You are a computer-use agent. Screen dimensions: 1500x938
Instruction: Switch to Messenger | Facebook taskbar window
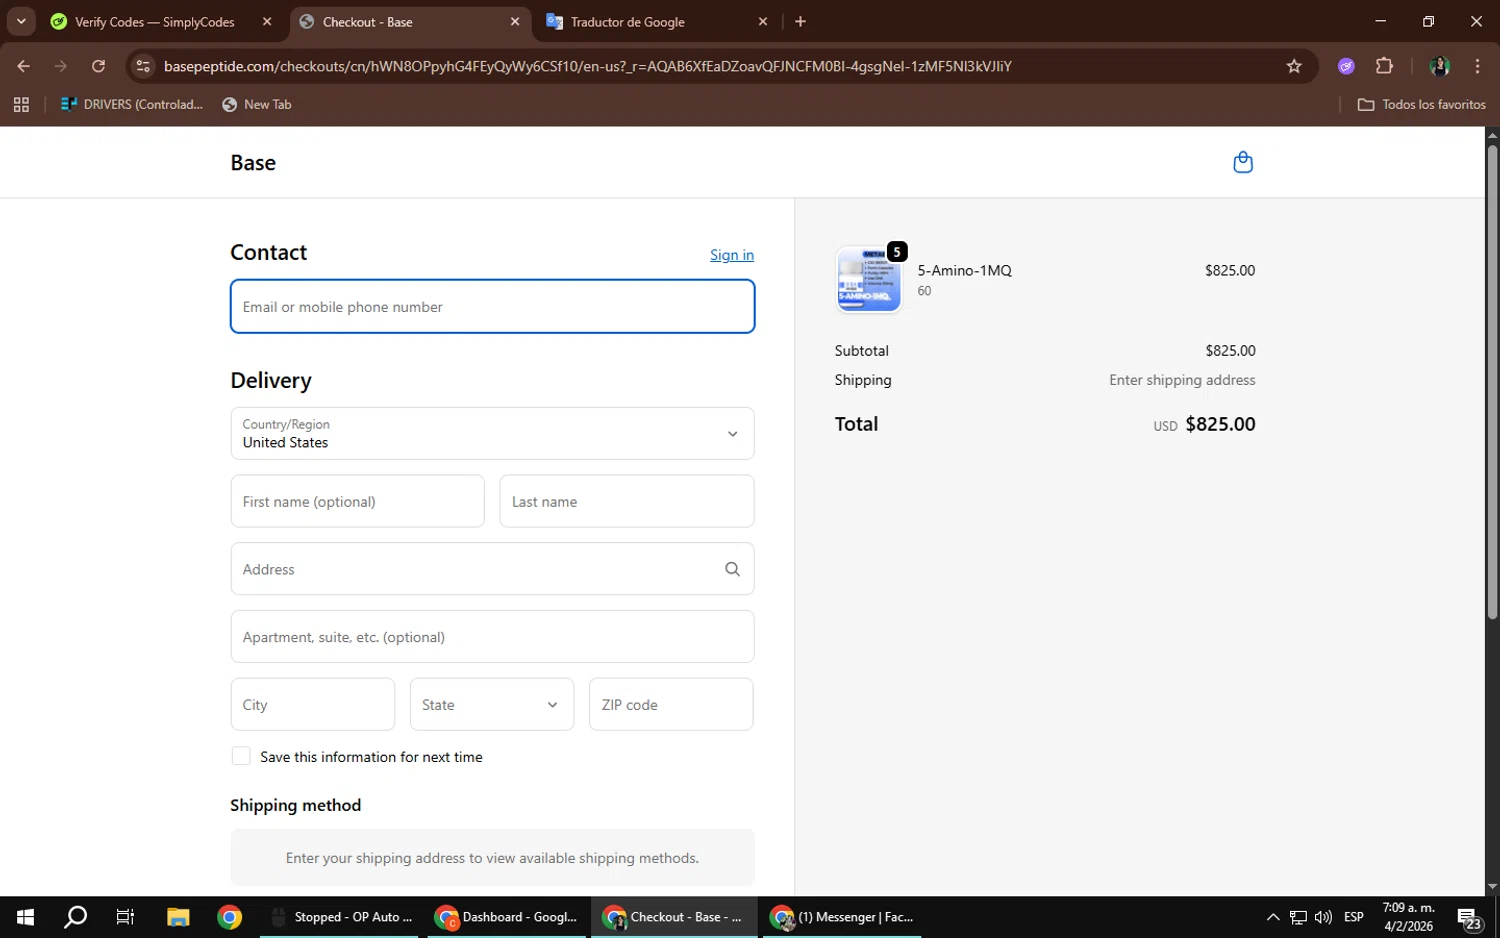point(842,917)
